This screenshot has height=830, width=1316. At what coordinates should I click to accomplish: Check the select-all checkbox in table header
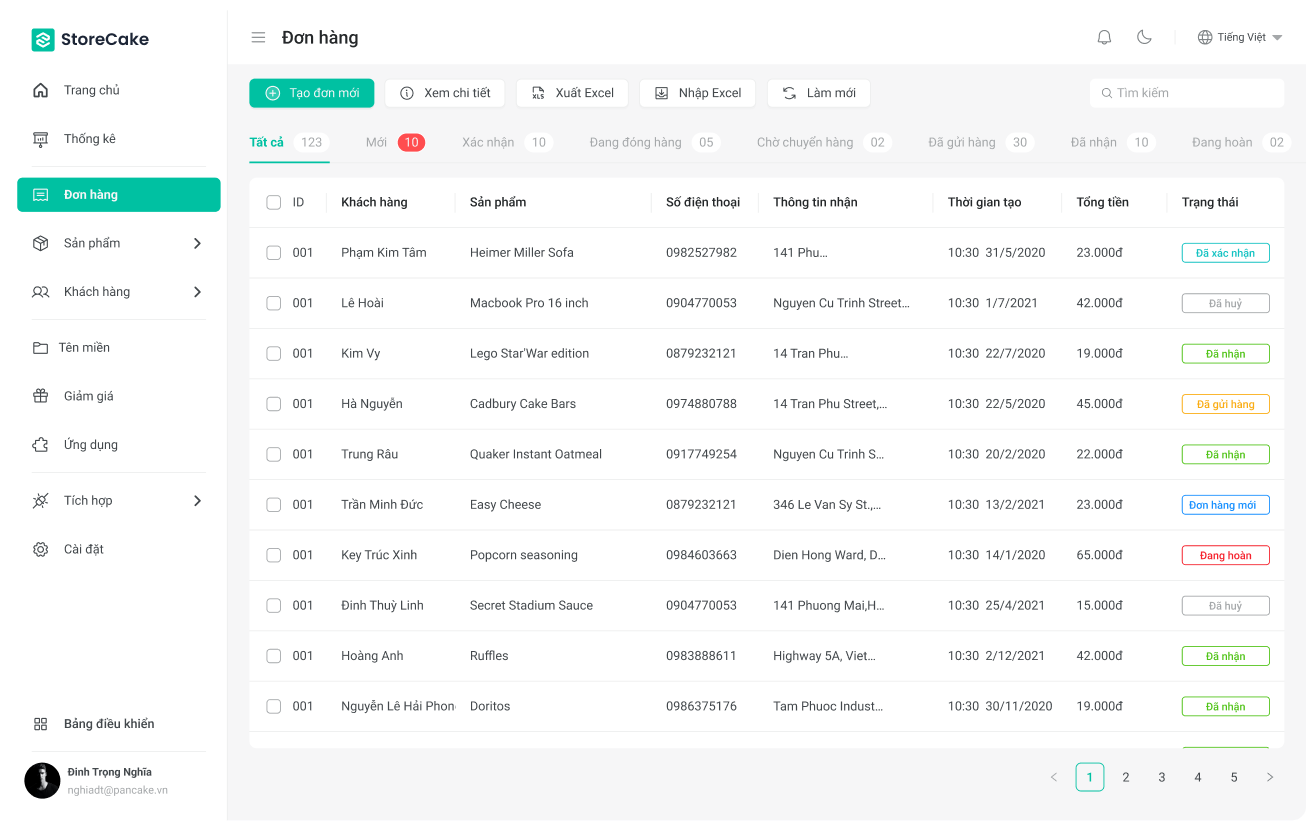(x=273, y=202)
